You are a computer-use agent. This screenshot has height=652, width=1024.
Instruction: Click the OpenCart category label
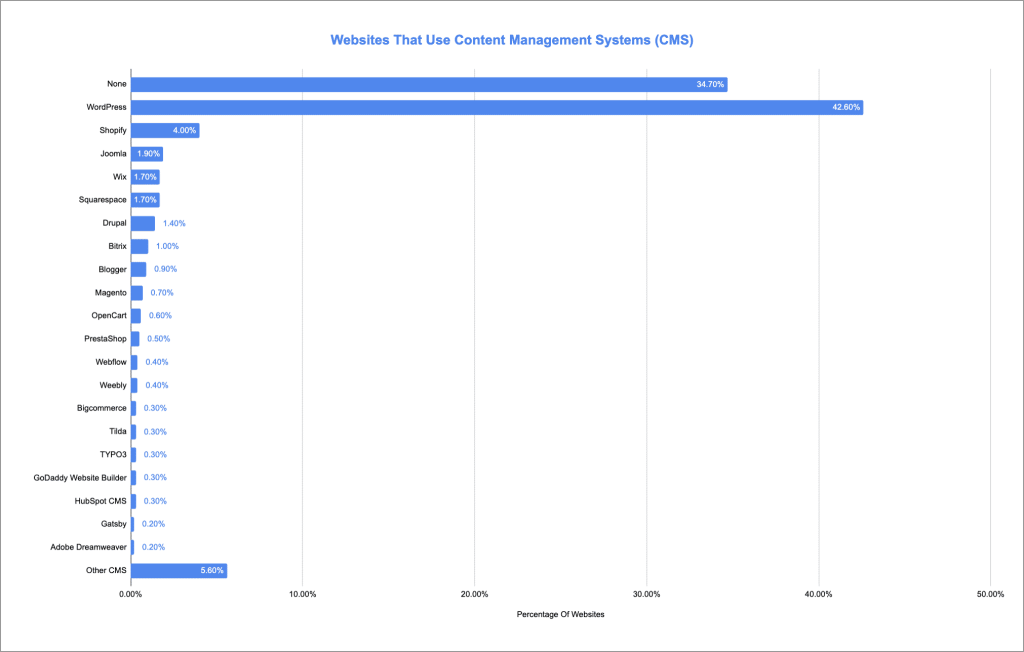coord(109,316)
